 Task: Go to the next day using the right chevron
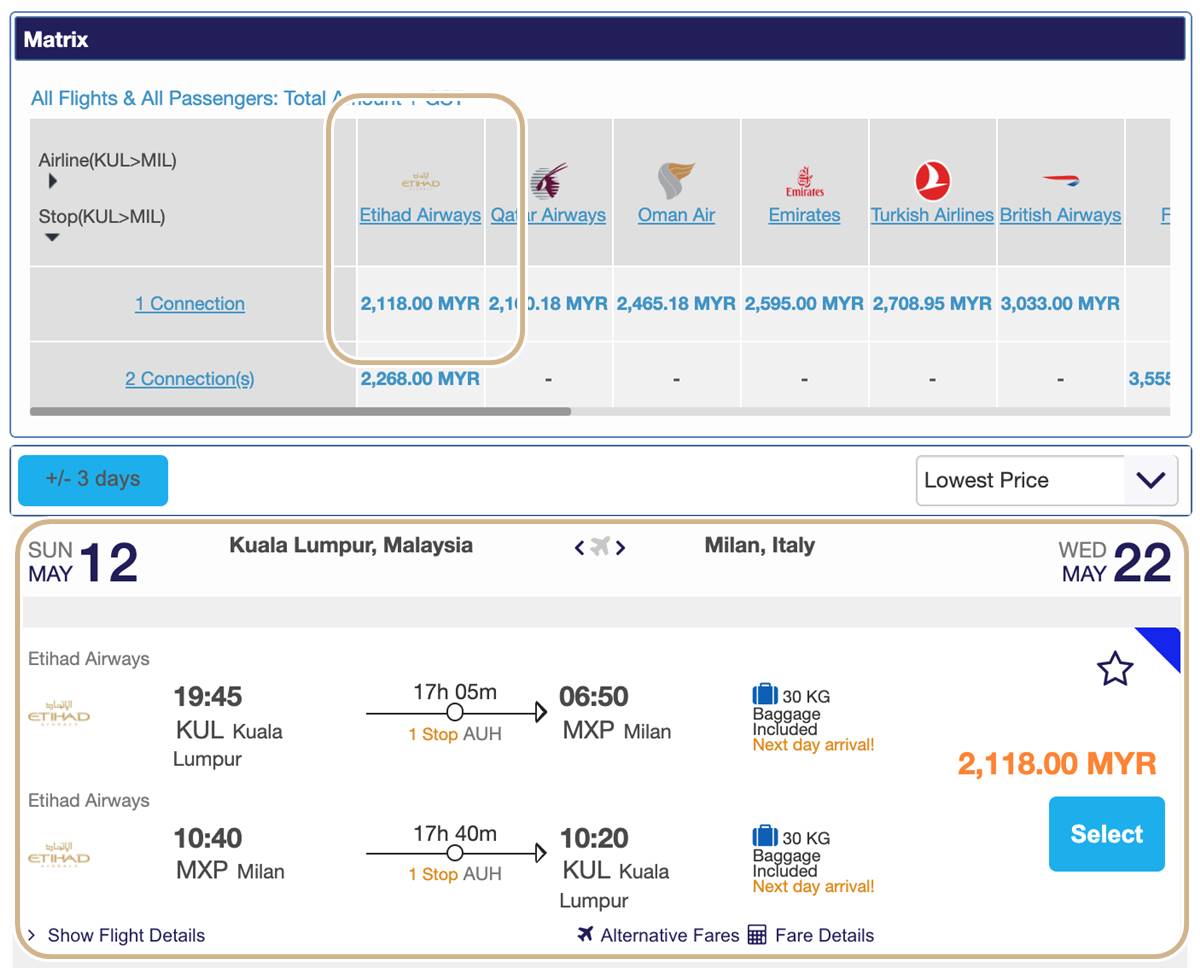click(x=621, y=547)
